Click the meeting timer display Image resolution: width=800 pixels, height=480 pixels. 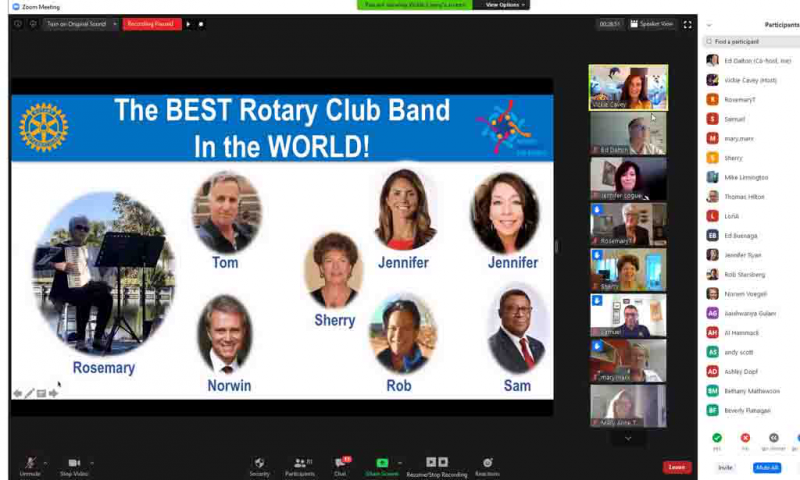pyautogui.click(x=610, y=24)
